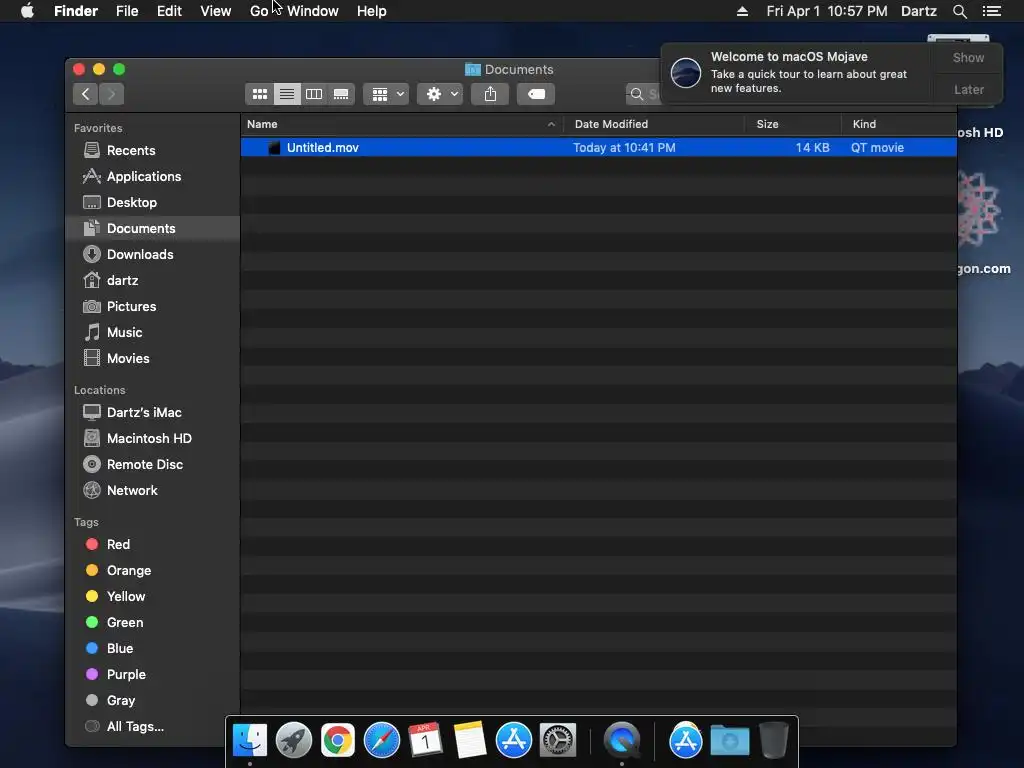This screenshot has height=768, width=1024.
Task: Select Documents in the sidebar
Action: click(x=153, y=229)
